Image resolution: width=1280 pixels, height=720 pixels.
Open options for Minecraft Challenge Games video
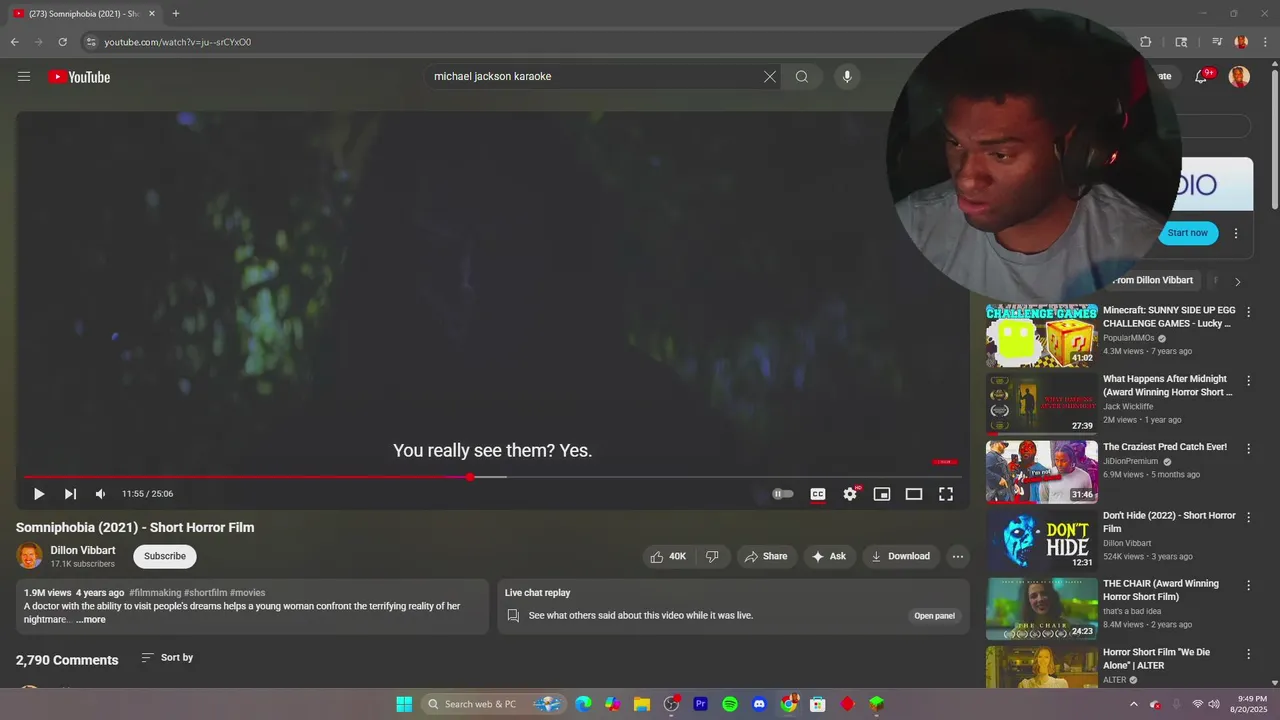coord(1248,312)
